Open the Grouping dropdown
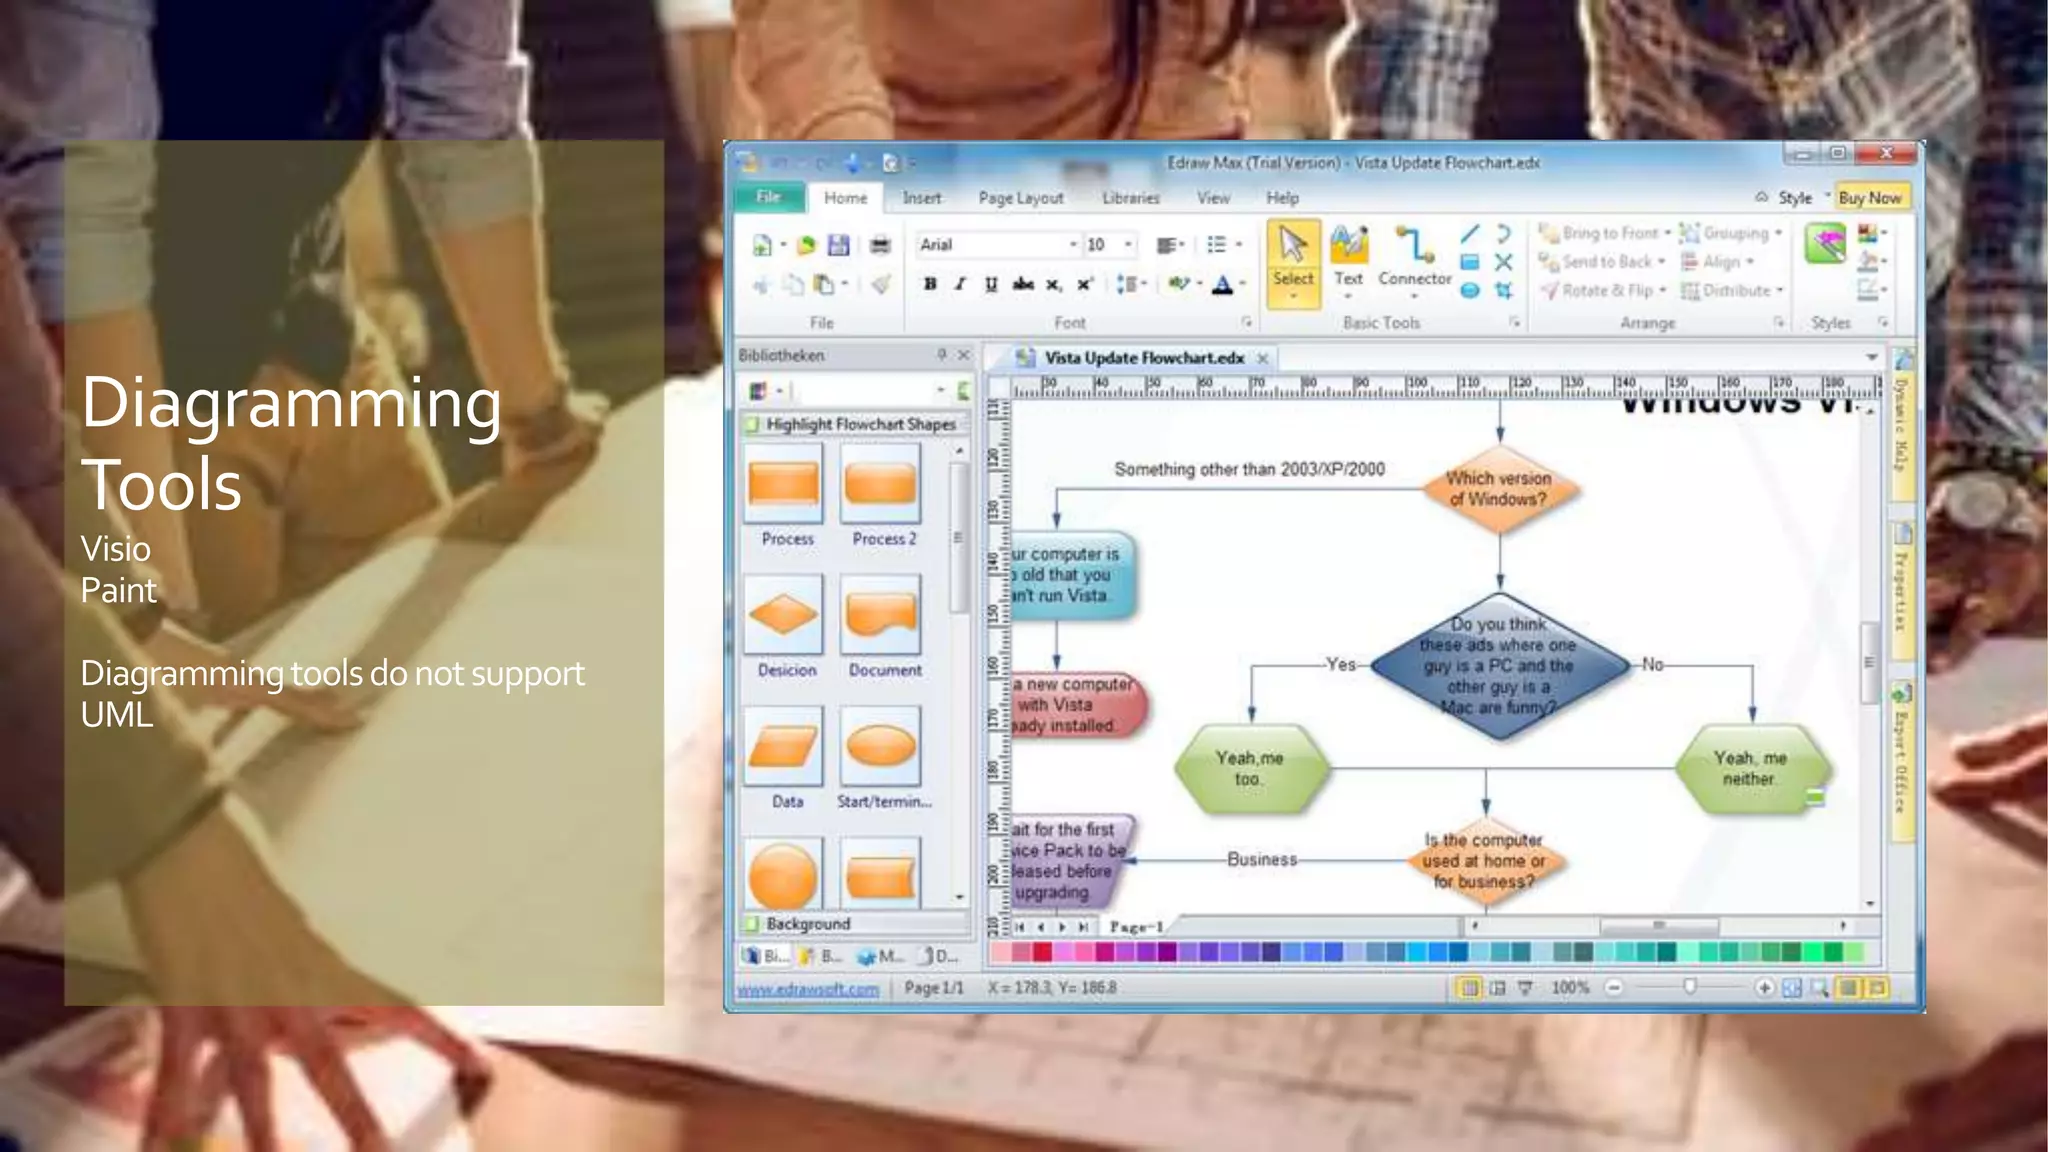Viewport: 2048px width, 1152px height. [x=1778, y=233]
